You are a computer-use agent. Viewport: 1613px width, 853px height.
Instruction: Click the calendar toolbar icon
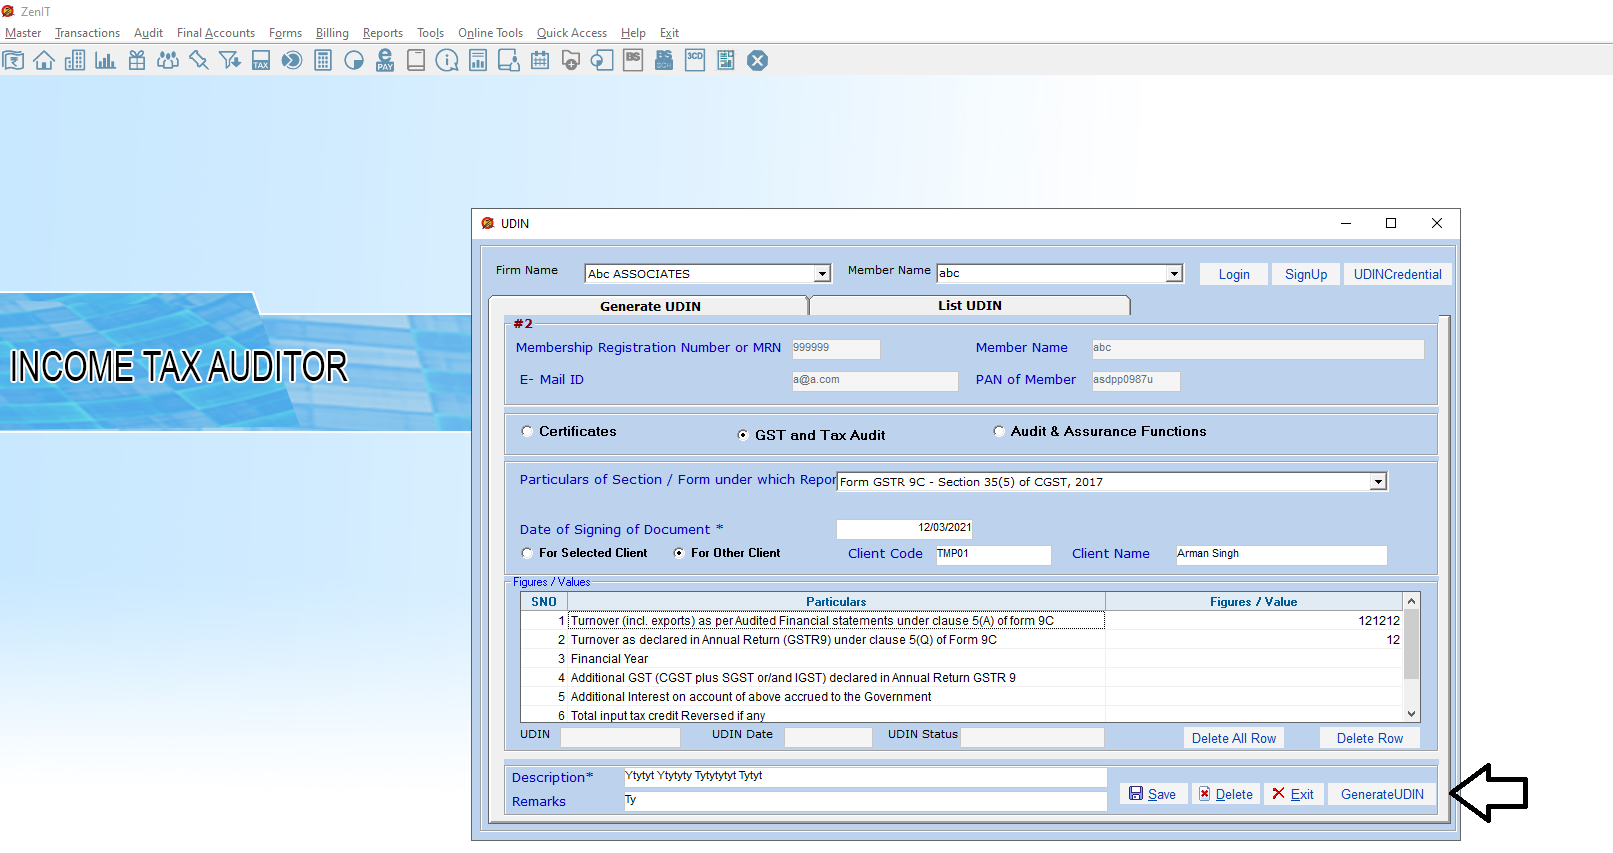[540, 61]
